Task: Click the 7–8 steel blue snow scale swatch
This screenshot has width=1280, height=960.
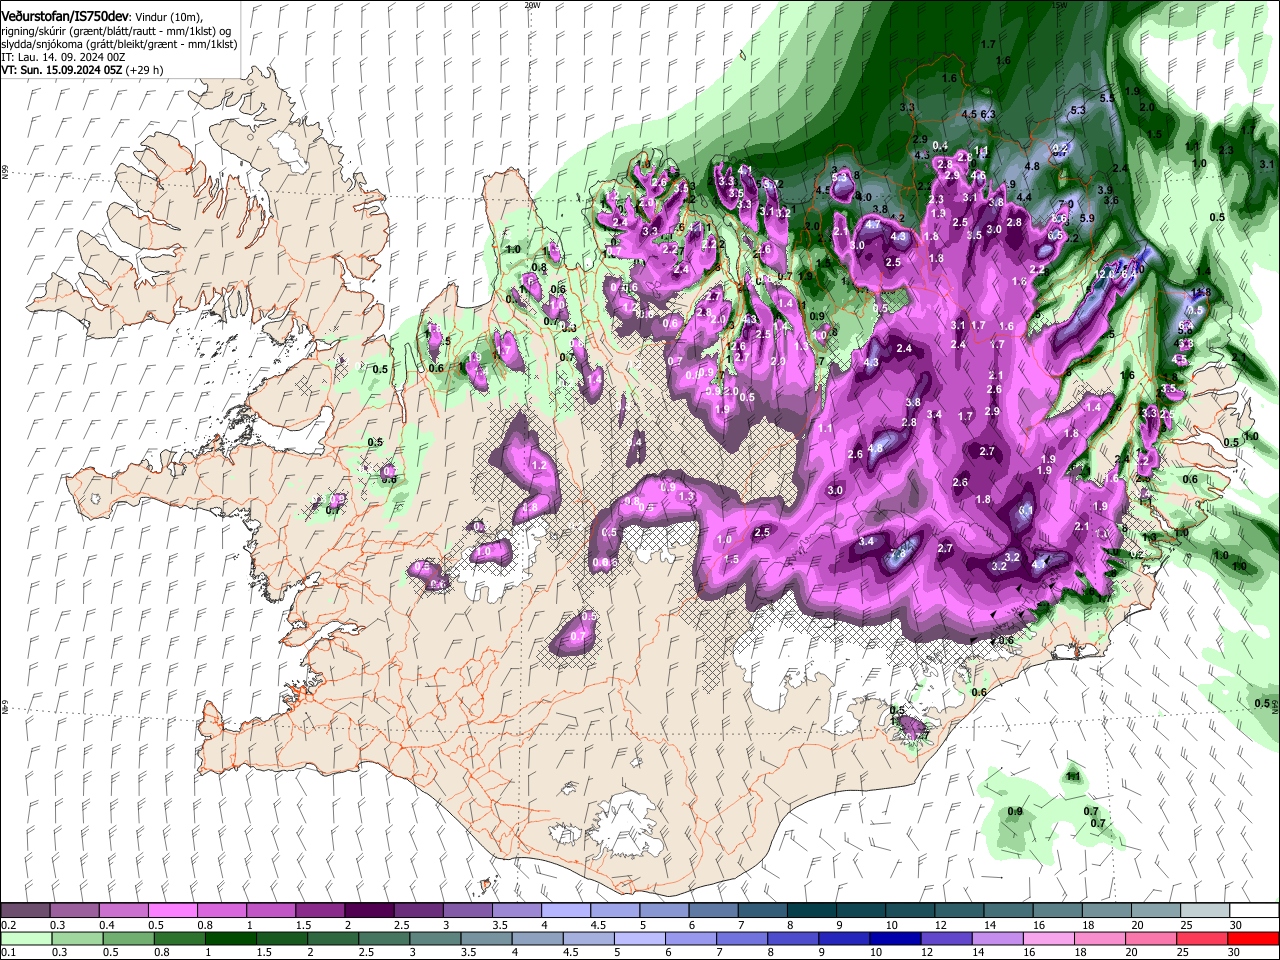Action: click(761, 911)
